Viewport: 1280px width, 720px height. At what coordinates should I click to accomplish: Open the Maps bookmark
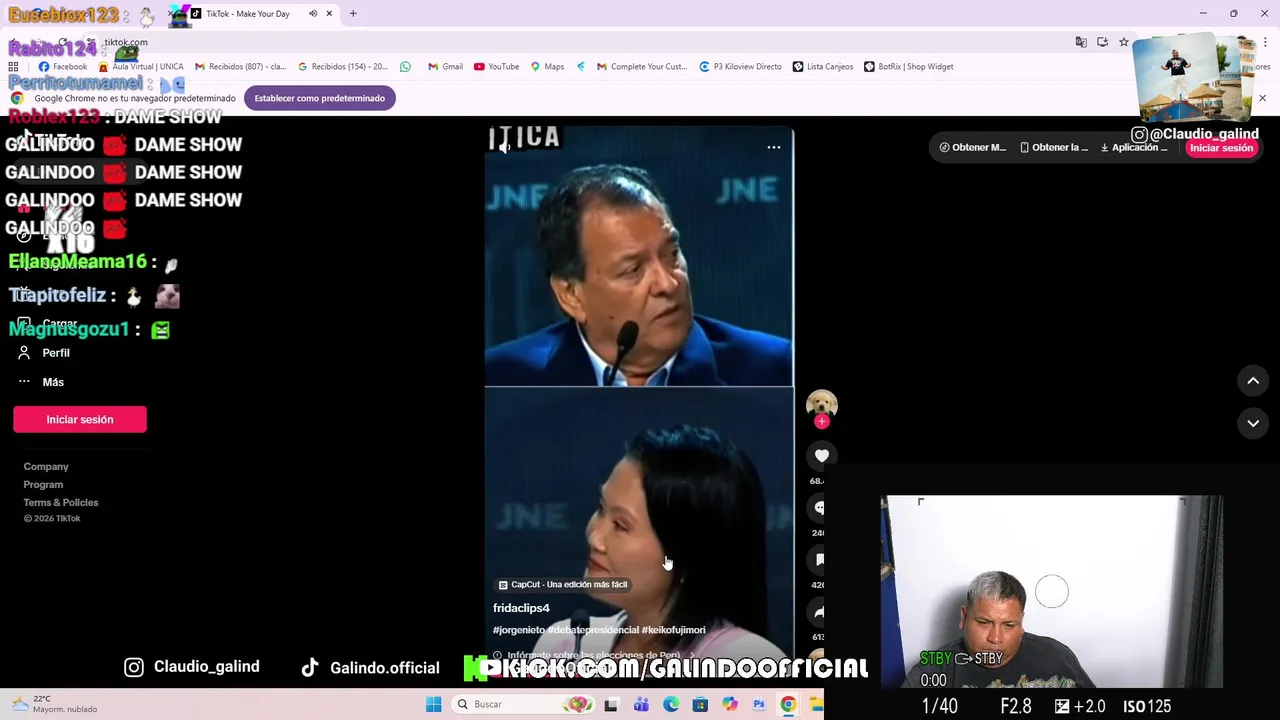tap(547, 67)
